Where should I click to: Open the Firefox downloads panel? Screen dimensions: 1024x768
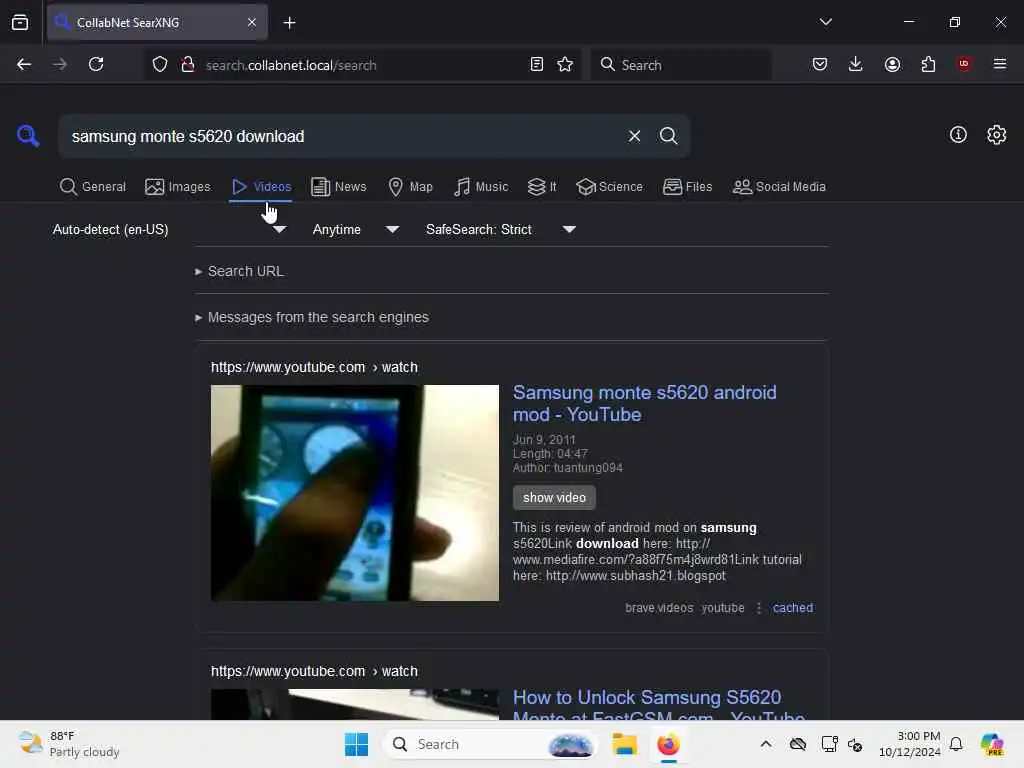click(856, 64)
